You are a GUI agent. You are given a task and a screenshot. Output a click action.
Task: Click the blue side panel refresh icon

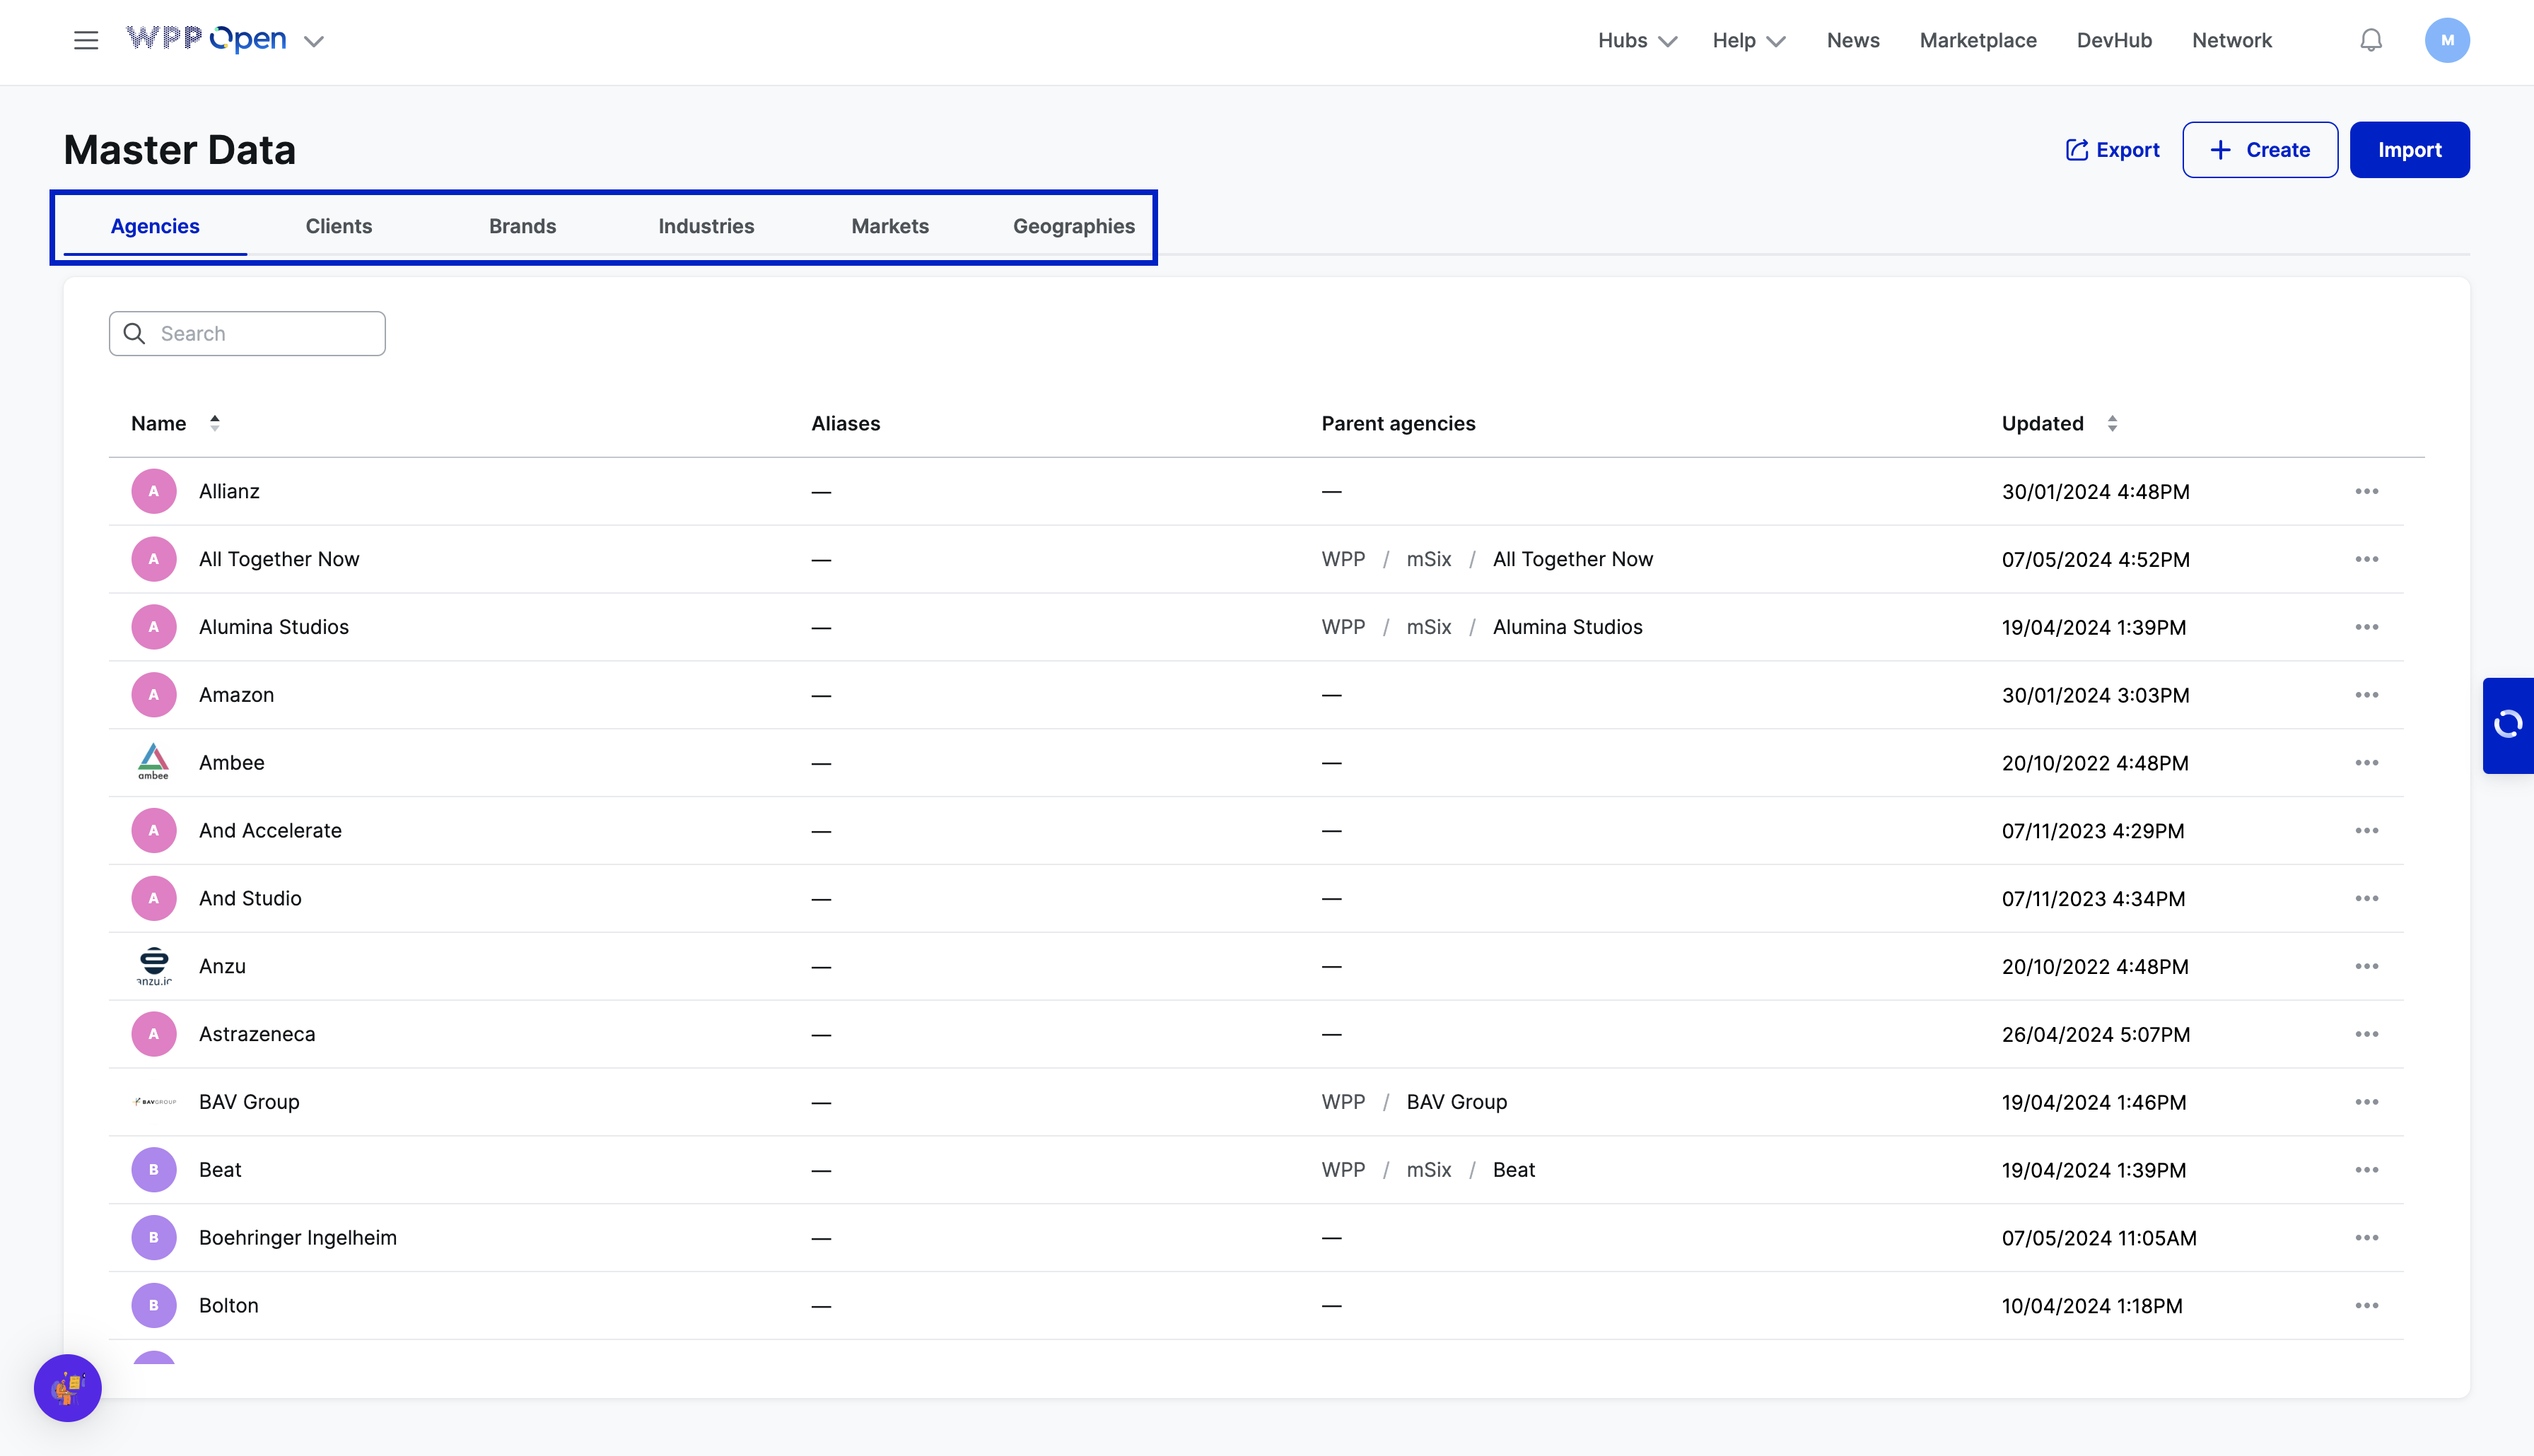tap(2507, 725)
